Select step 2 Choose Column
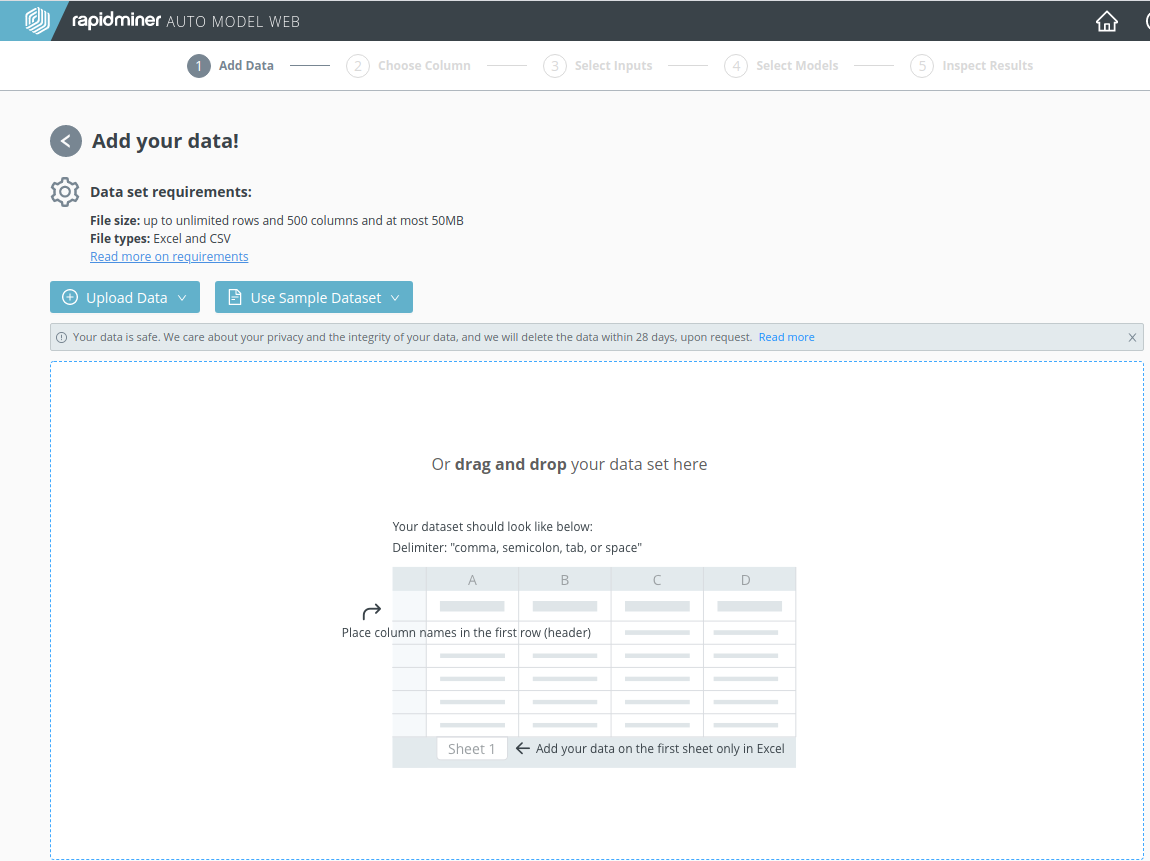The image size is (1150, 861). (408, 66)
